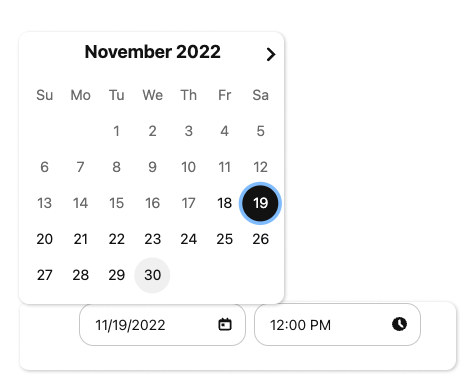Pick November 23 date
The height and width of the screenshot is (381, 465).
click(x=152, y=239)
